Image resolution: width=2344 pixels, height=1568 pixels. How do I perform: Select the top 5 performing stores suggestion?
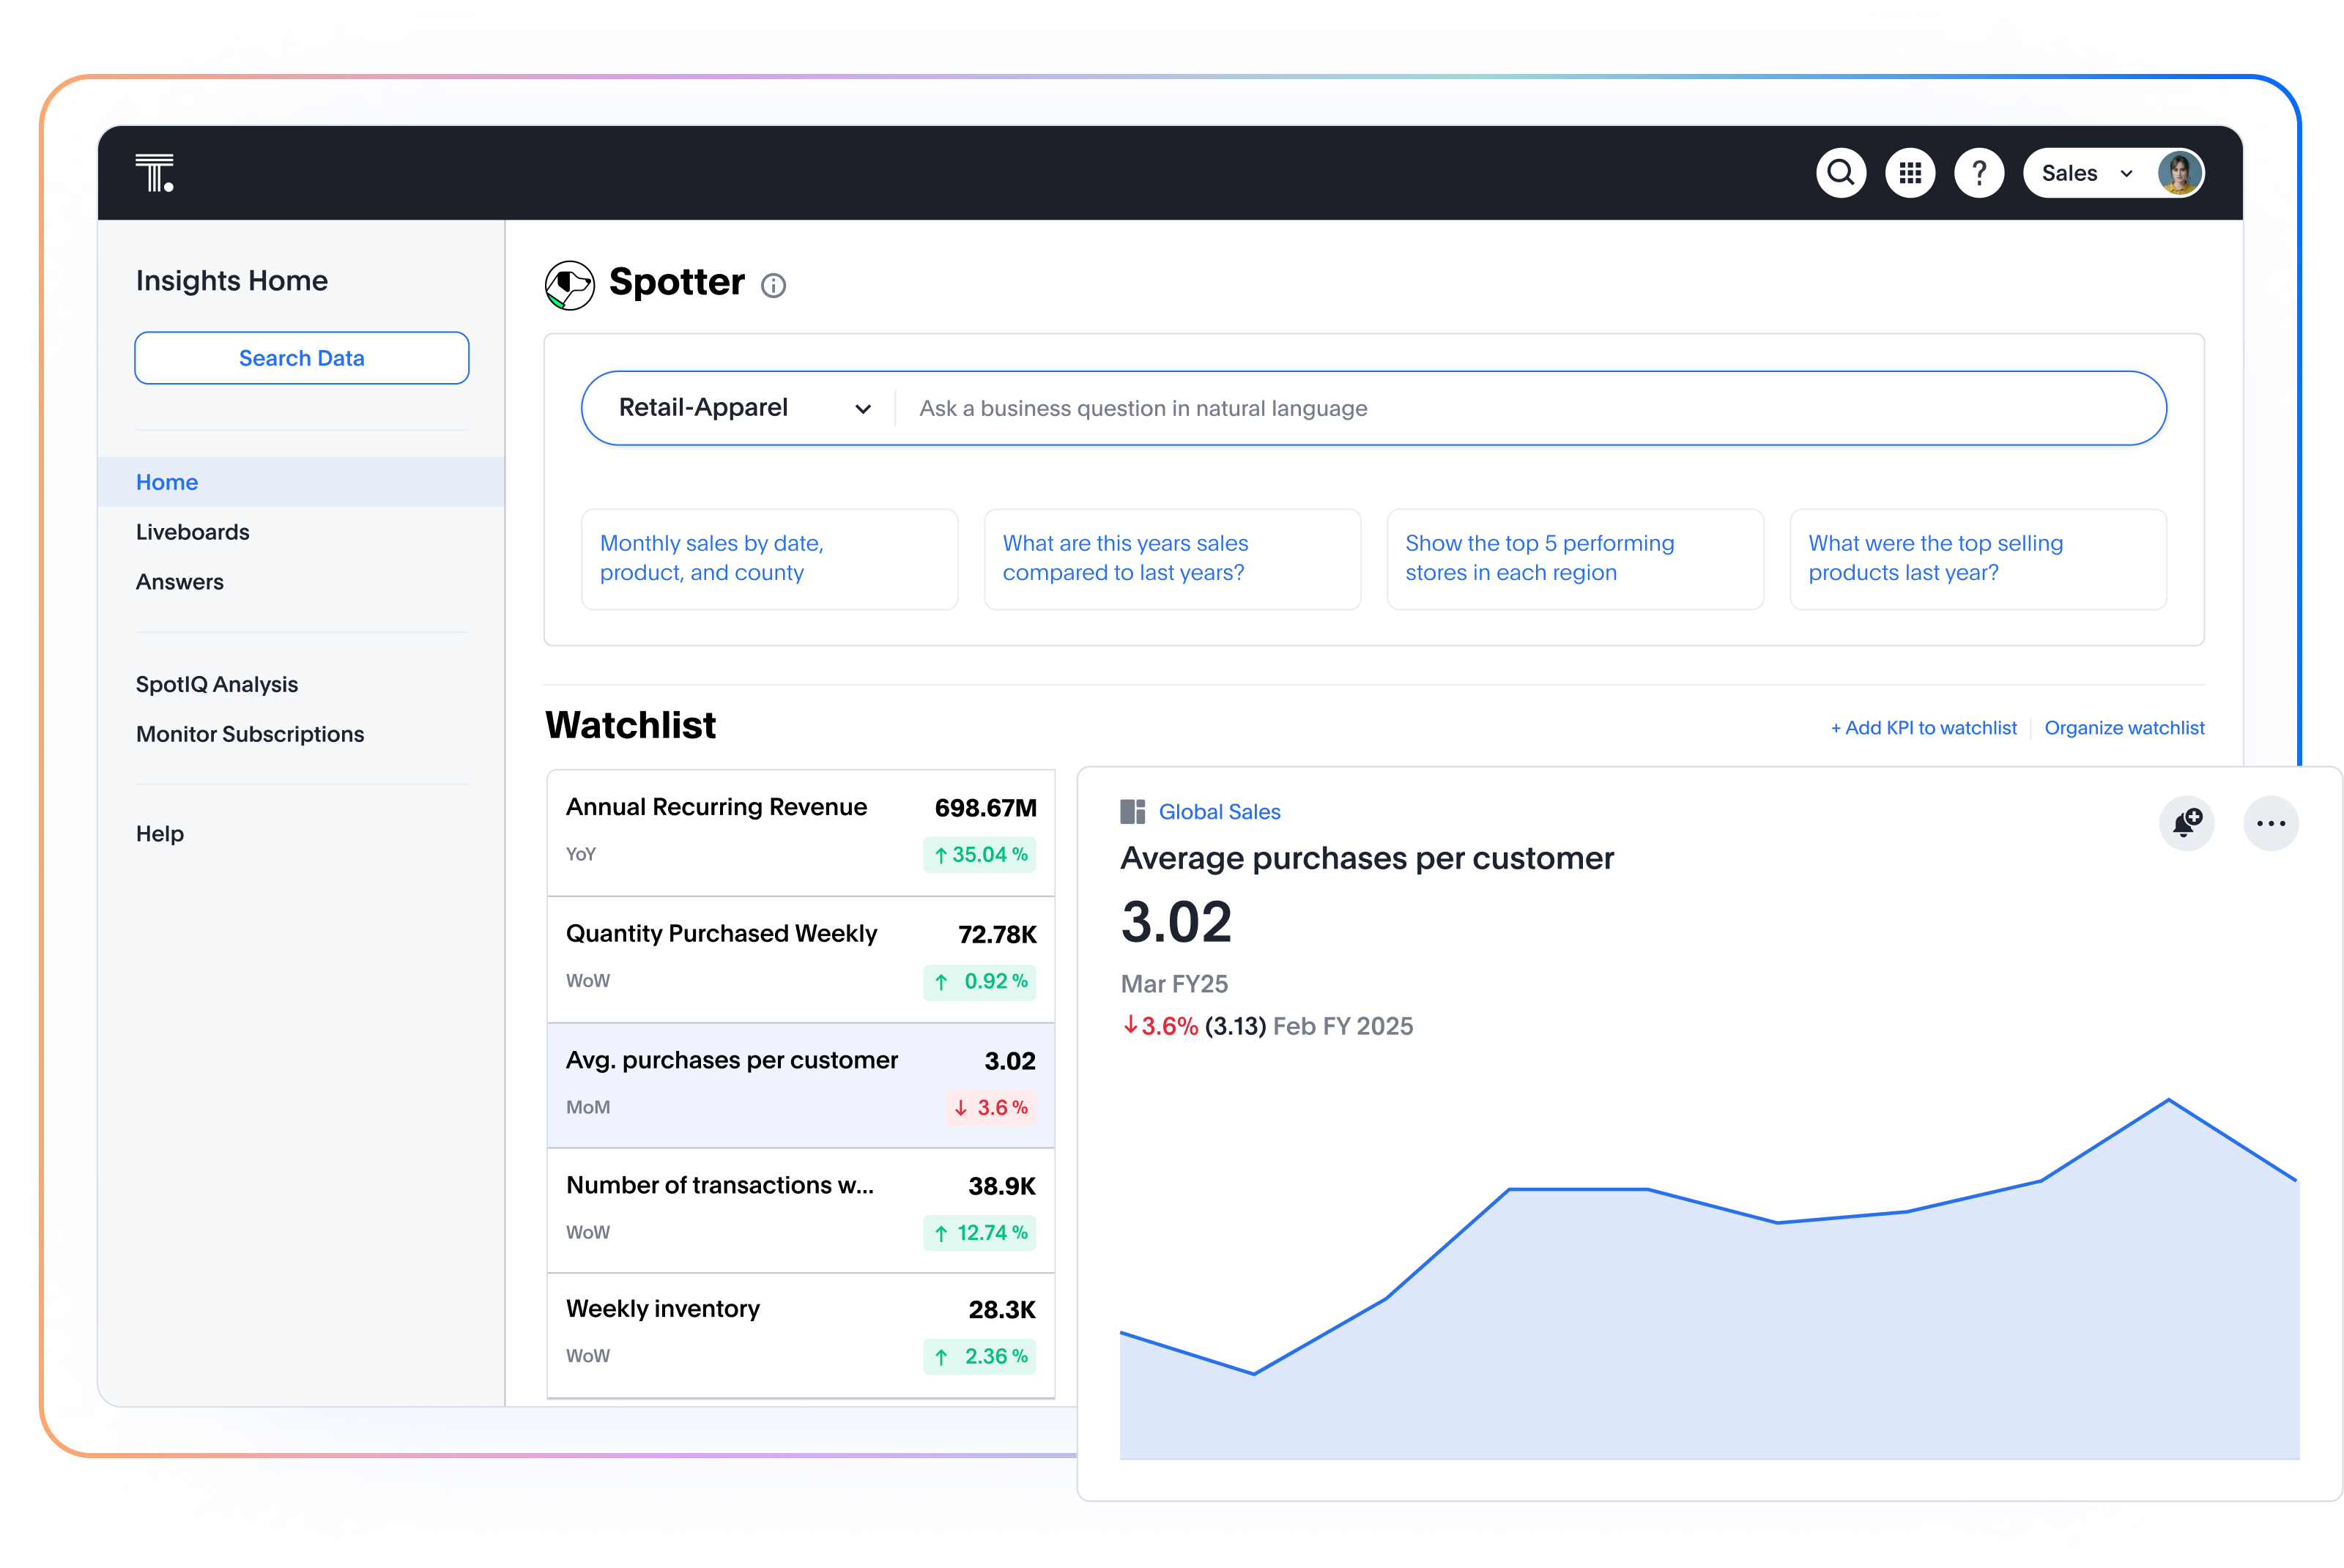[1574, 558]
